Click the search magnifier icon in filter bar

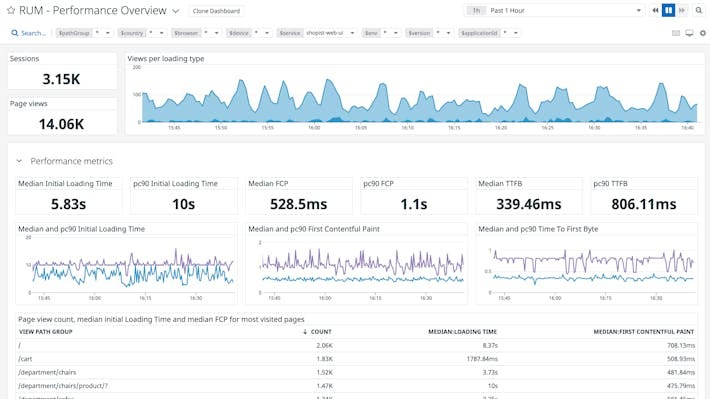click(14, 33)
